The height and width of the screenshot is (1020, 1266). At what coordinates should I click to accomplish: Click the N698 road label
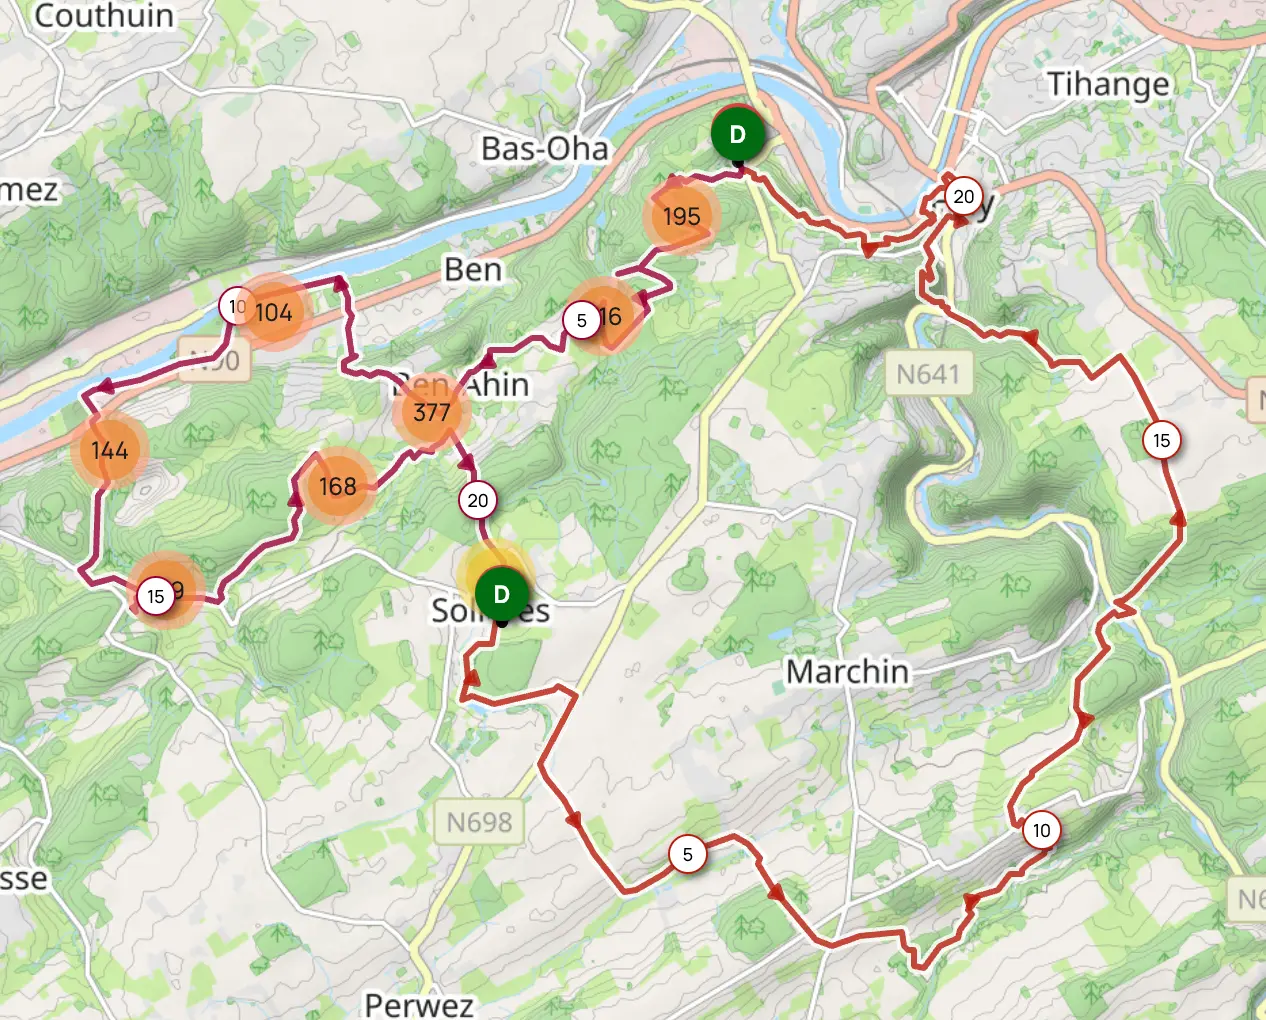479,822
